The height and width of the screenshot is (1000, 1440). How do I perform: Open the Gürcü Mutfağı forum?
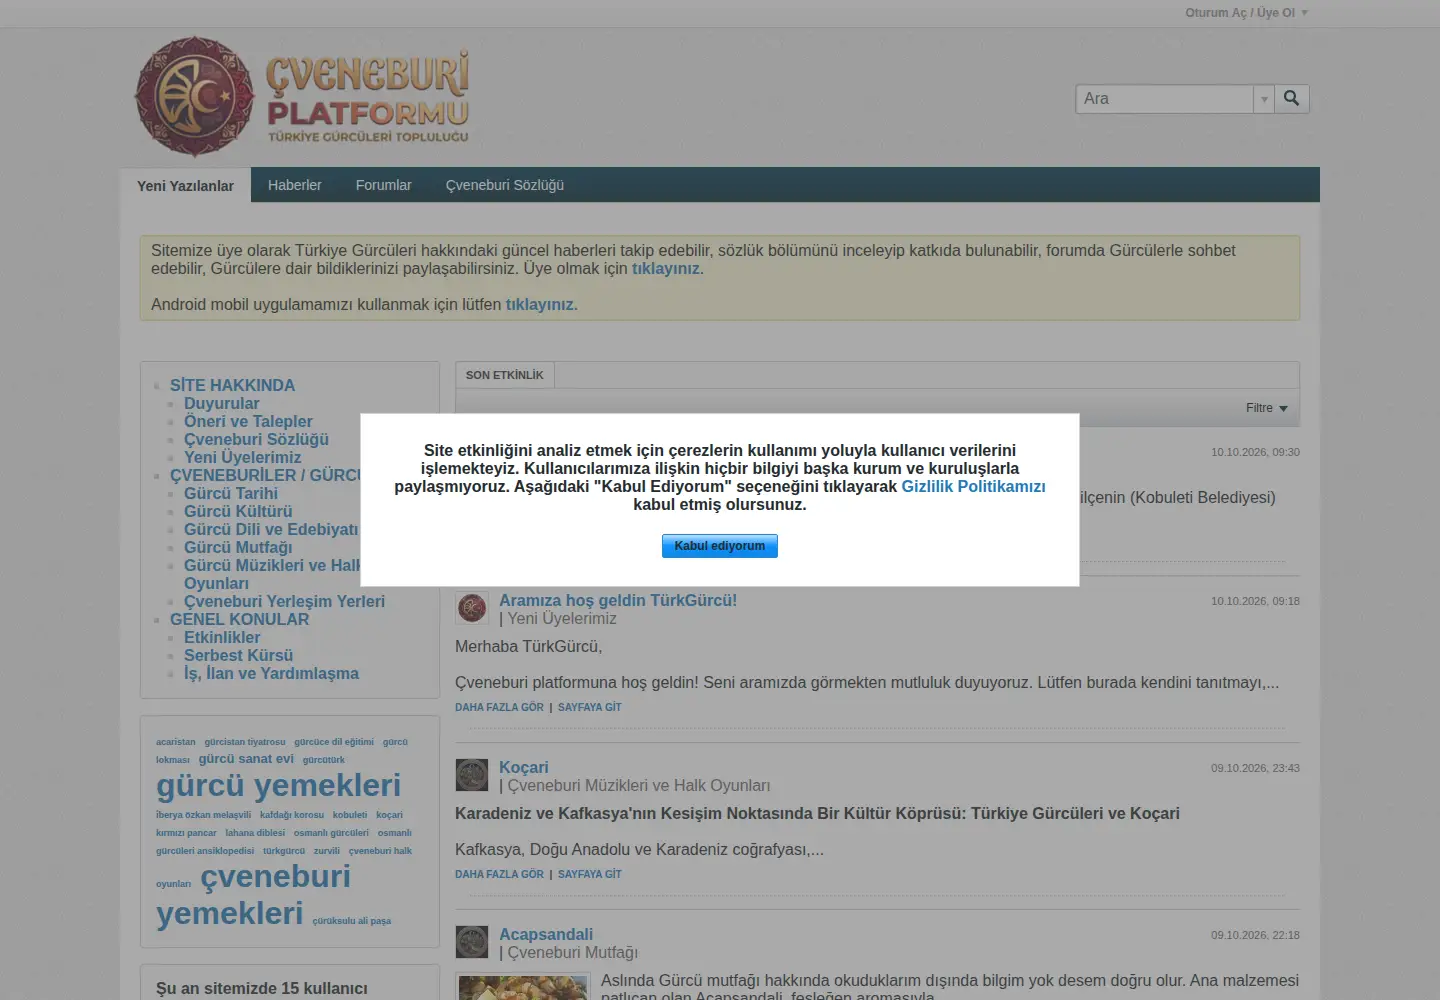pos(238,547)
